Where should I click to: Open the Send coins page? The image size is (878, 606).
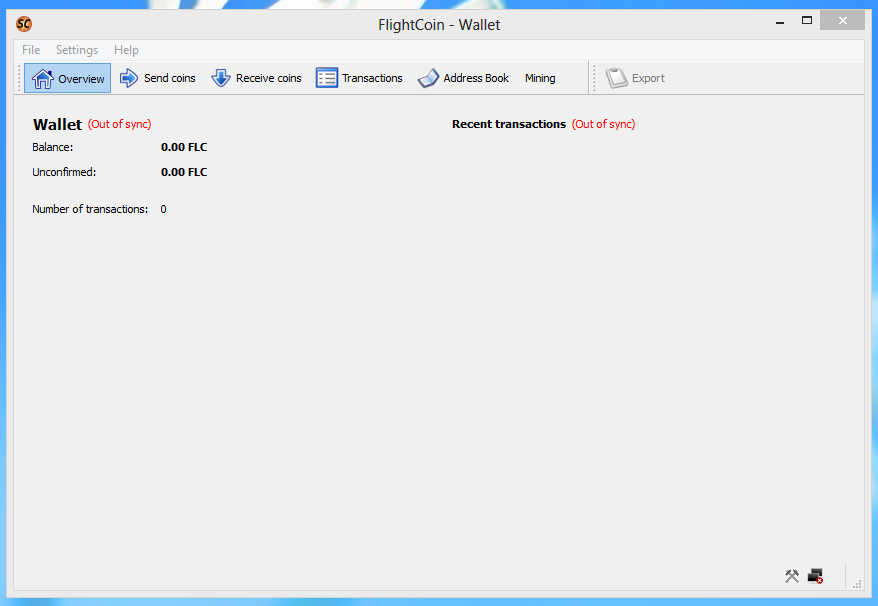pyautogui.click(x=157, y=78)
